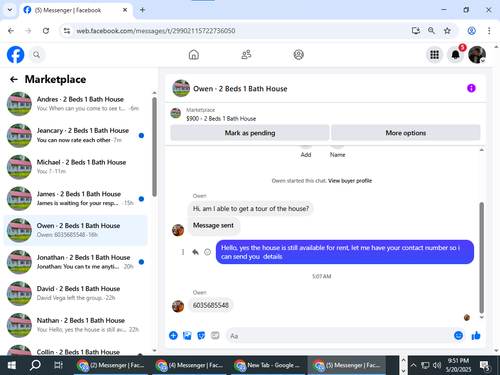
Task: Open the tab search dropdown
Action: point(10,10)
